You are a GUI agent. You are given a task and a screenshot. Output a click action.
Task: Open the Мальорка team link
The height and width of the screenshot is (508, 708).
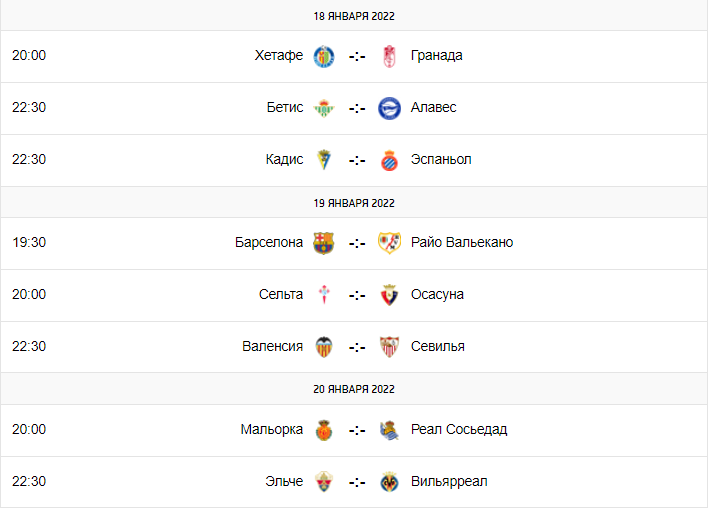click(271, 430)
